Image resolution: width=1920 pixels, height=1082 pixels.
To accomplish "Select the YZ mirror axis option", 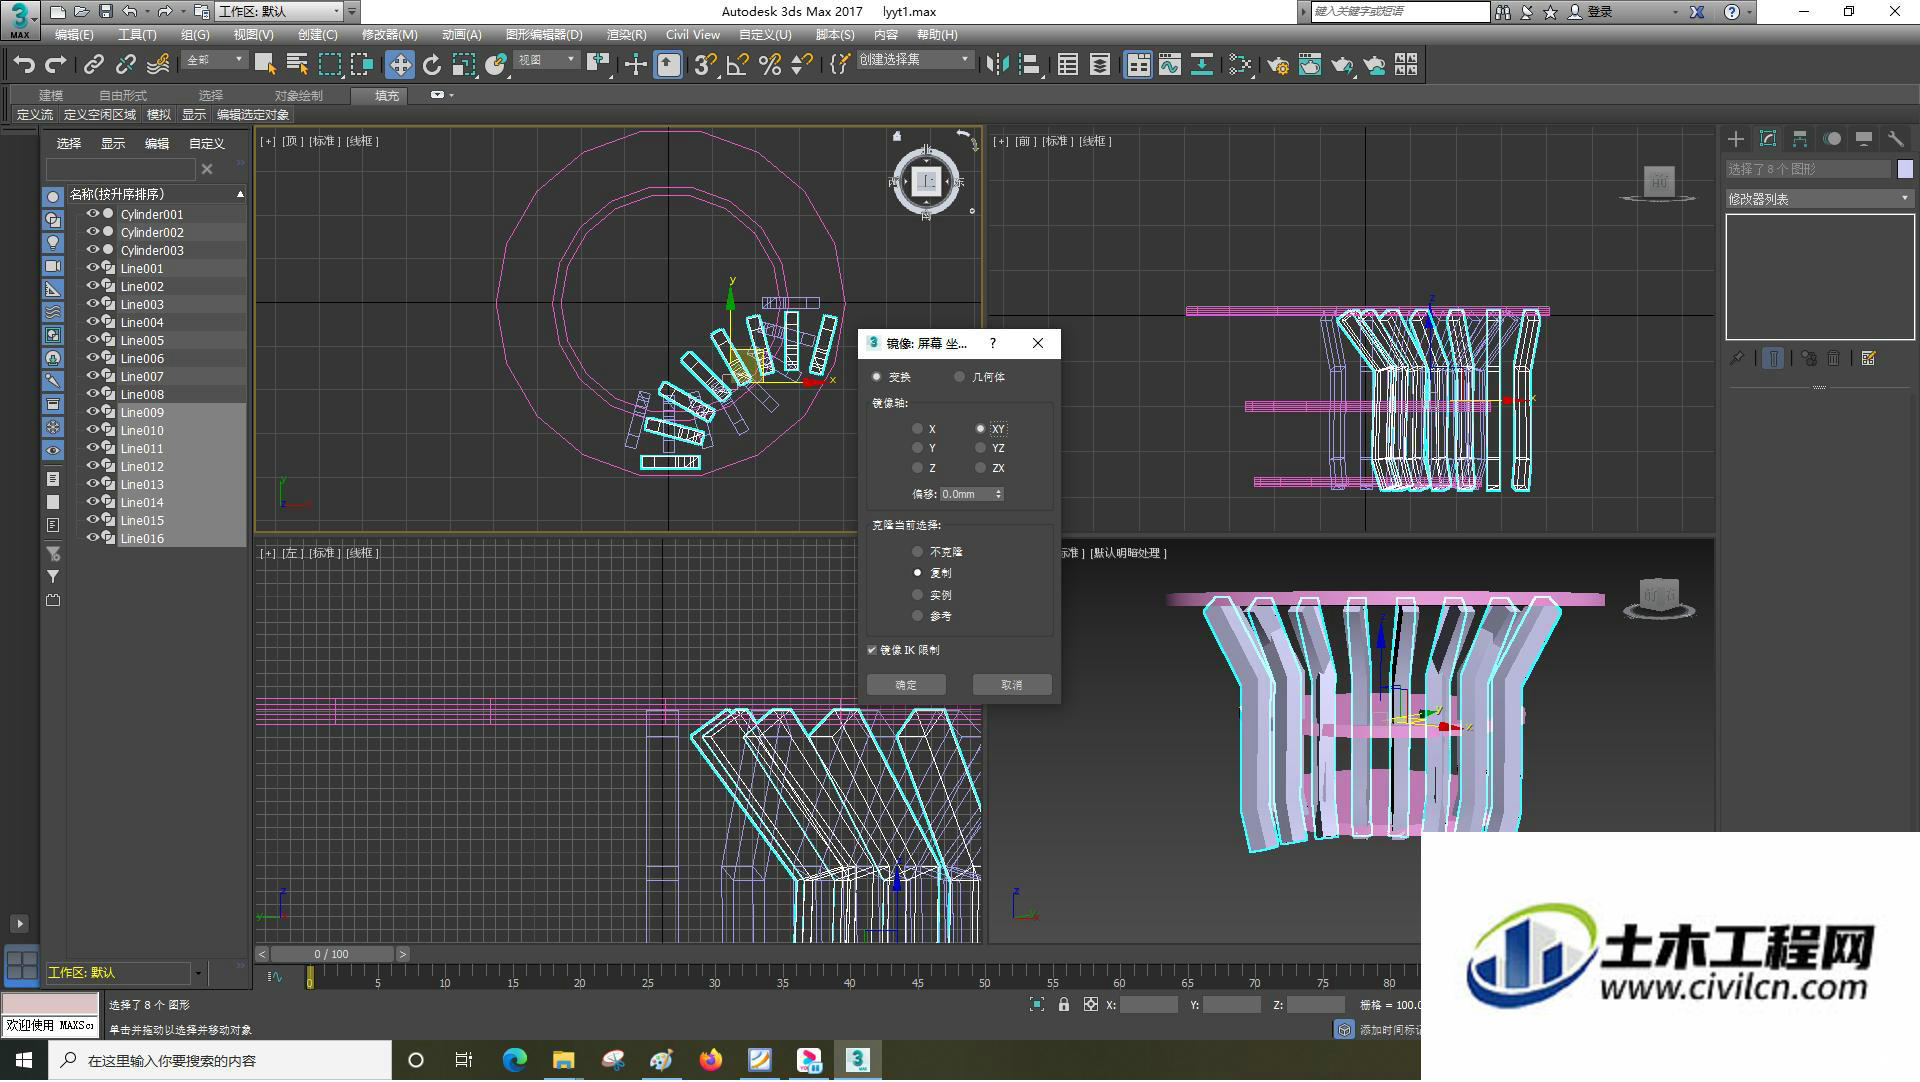I will (980, 448).
